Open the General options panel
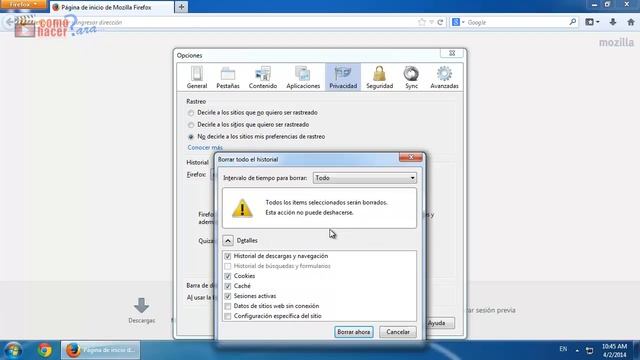 (x=197, y=77)
